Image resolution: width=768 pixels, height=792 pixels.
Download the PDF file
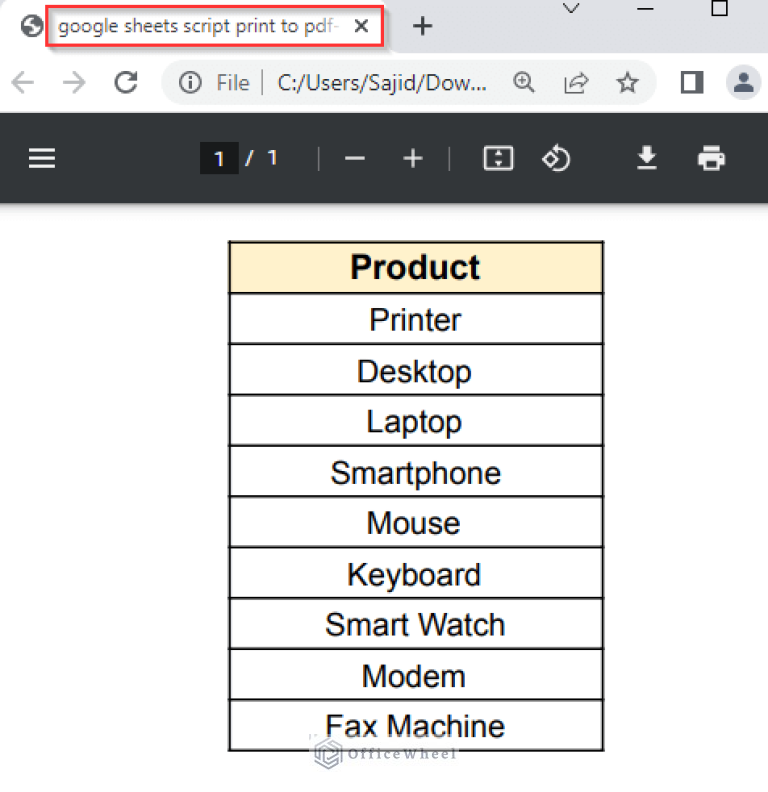point(647,158)
